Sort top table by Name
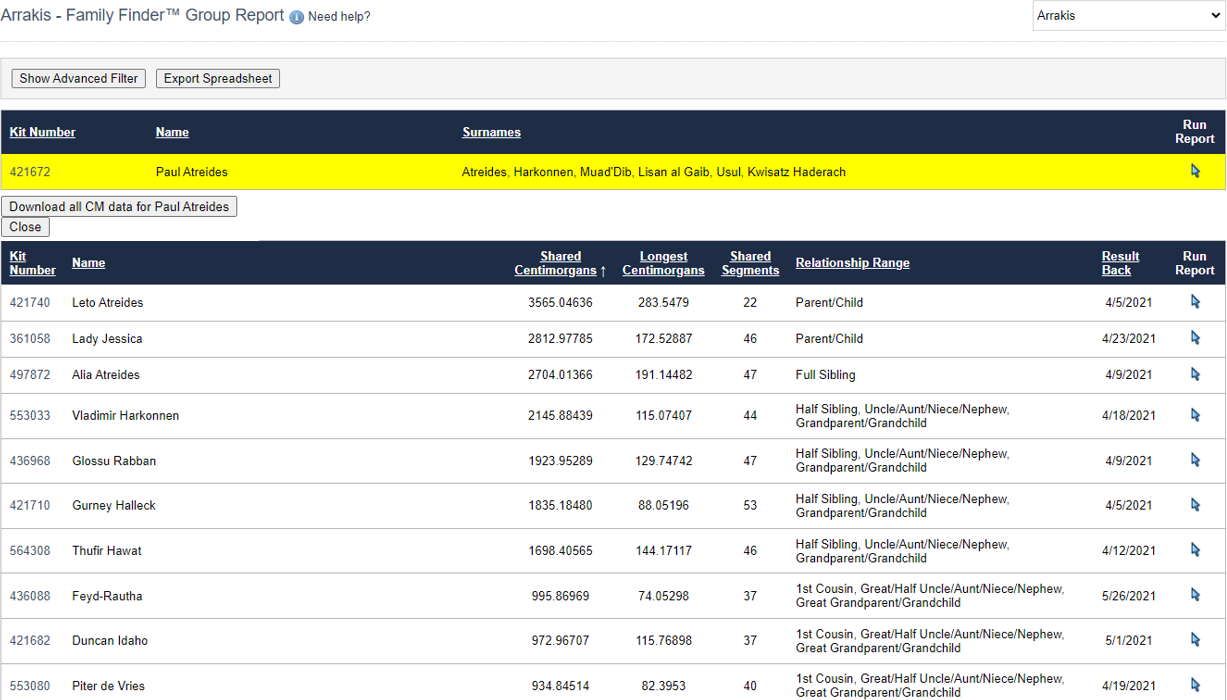1227x700 pixels. (x=172, y=132)
